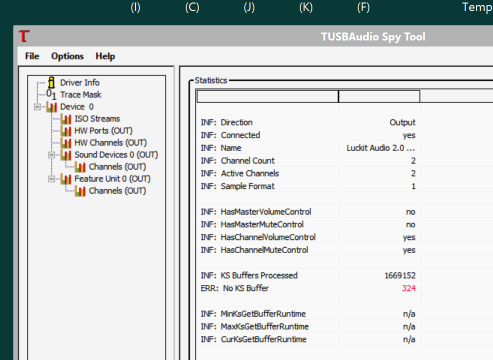Click the (C) label on the desktop
493x360 pixels.
coord(192,7)
